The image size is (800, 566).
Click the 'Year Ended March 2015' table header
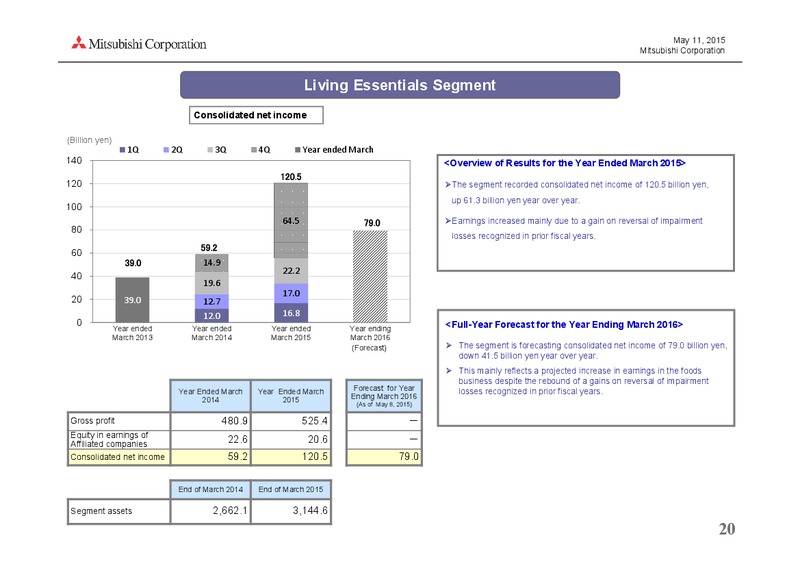pyautogui.click(x=291, y=396)
